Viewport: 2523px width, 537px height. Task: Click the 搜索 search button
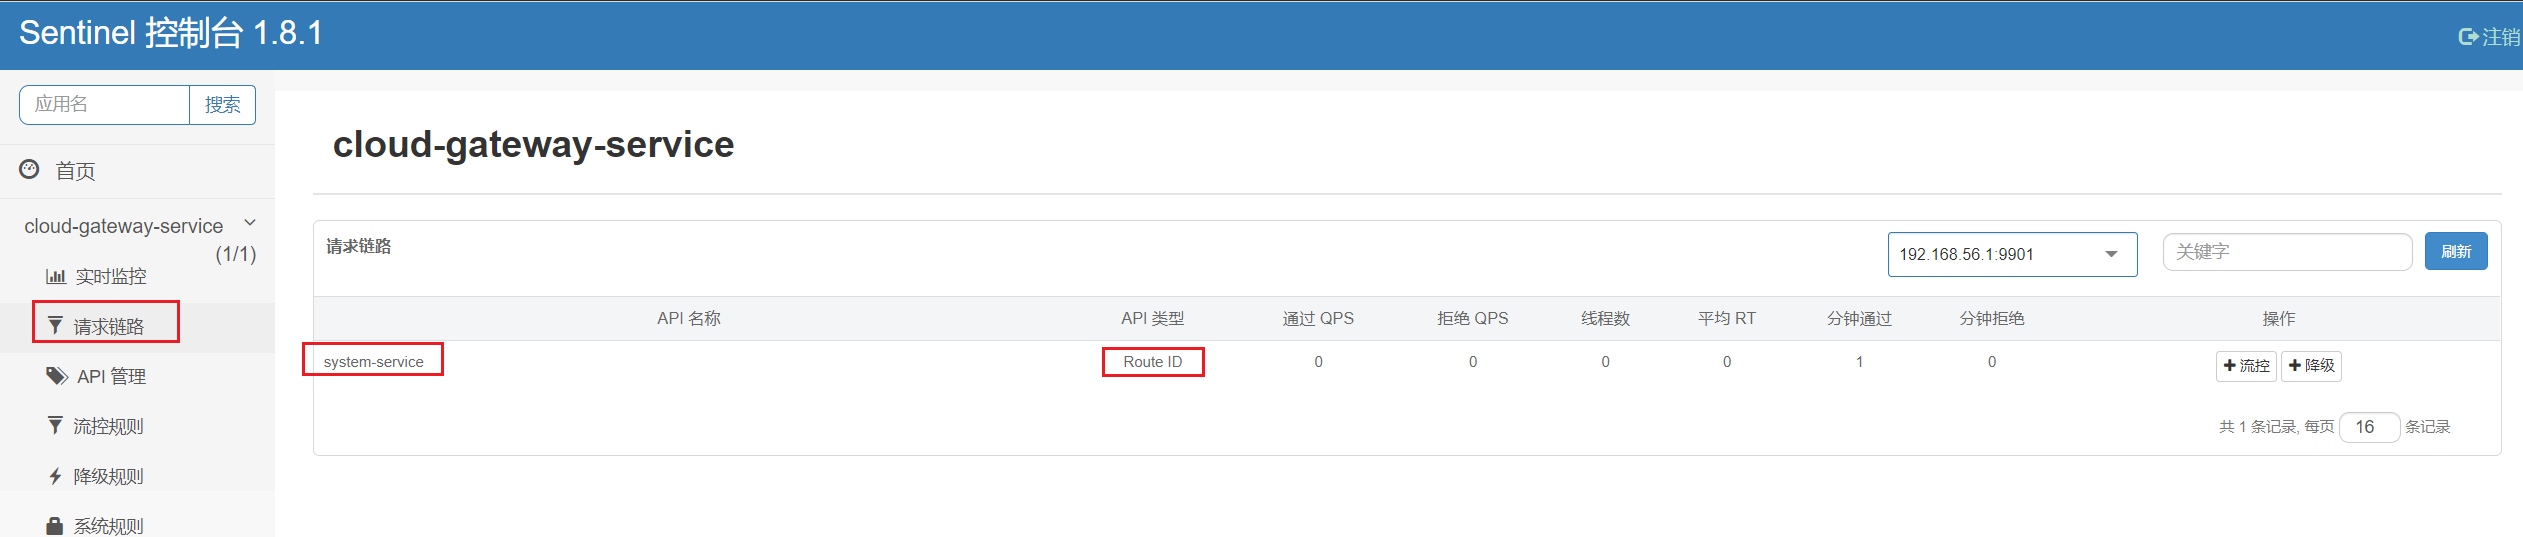tap(222, 105)
